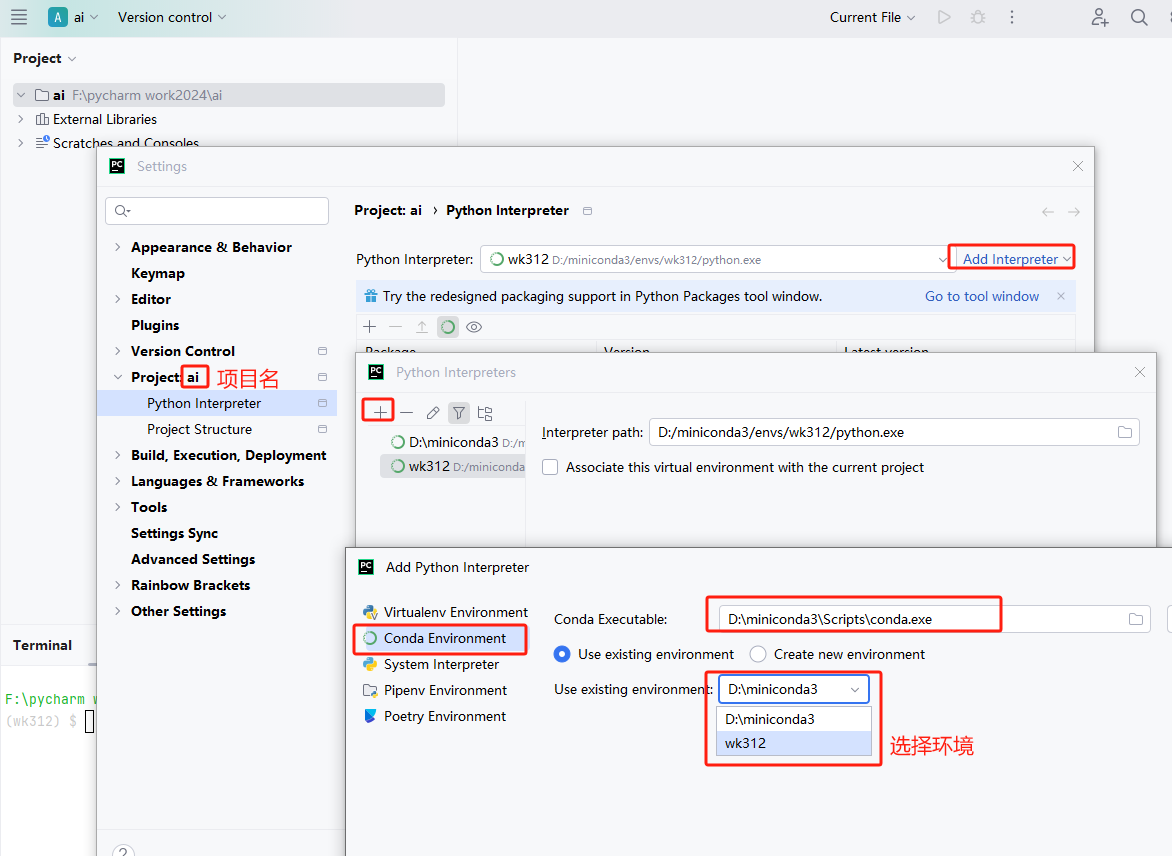This screenshot has width=1172, height=856.
Task: Expand the Editor settings group
Action: click(x=117, y=299)
